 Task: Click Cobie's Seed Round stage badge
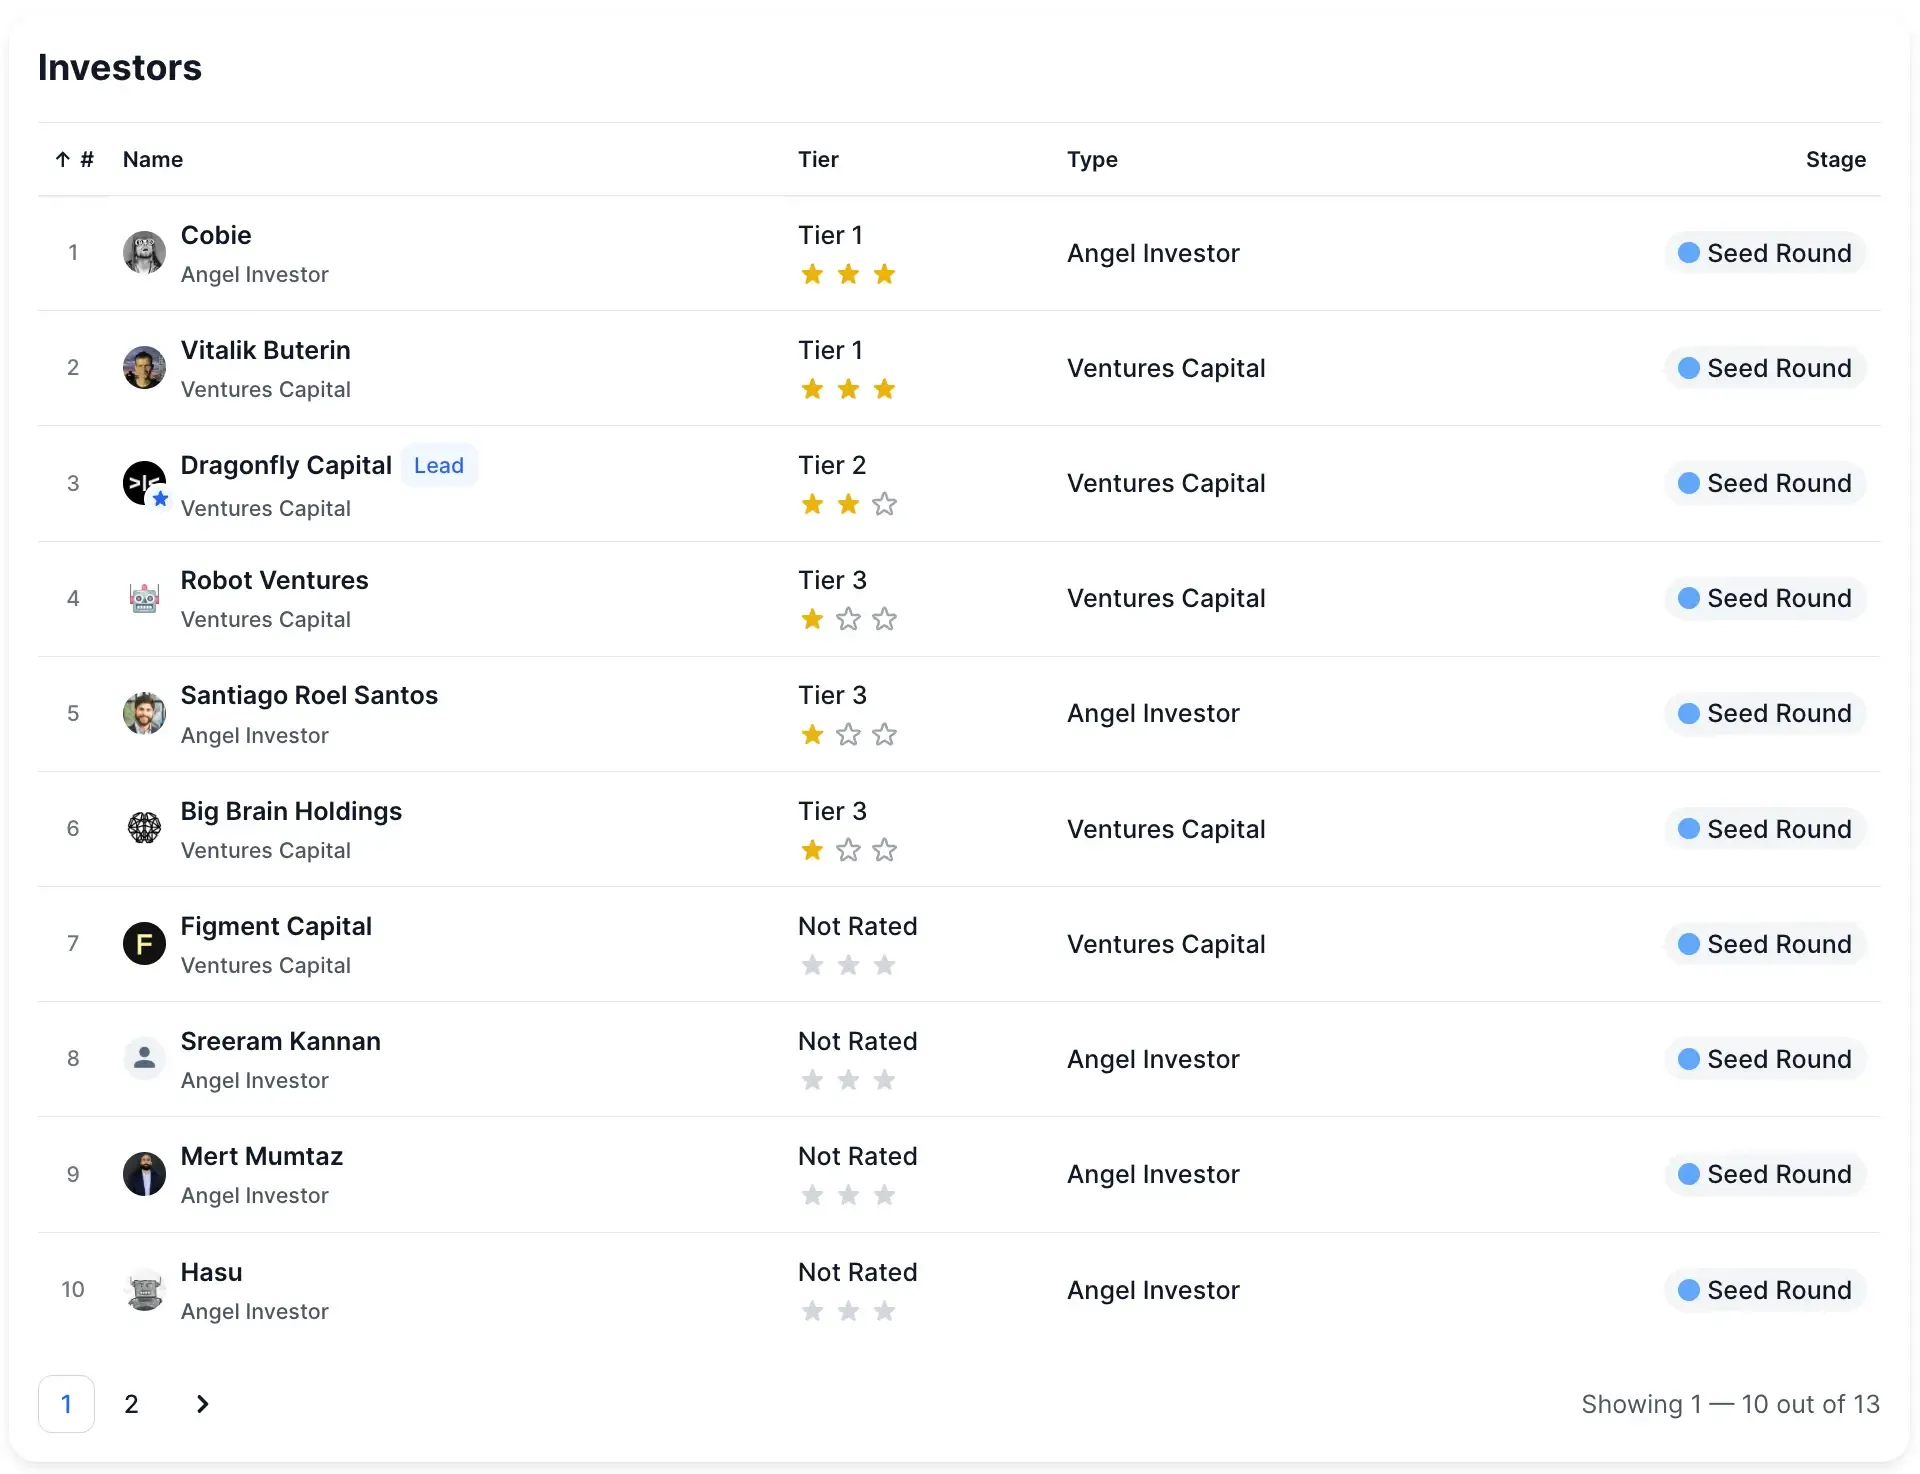[x=1764, y=253]
